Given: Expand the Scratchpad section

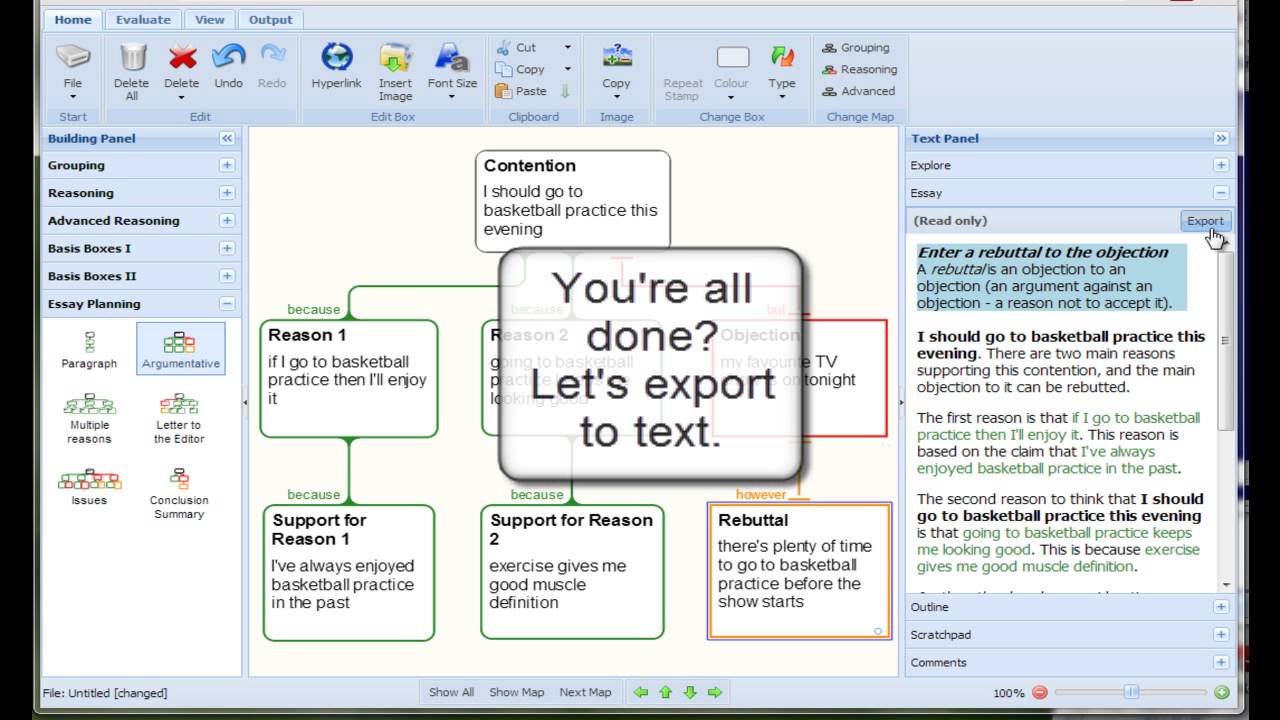Looking at the screenshot, I should click(x=1221, y=635).
